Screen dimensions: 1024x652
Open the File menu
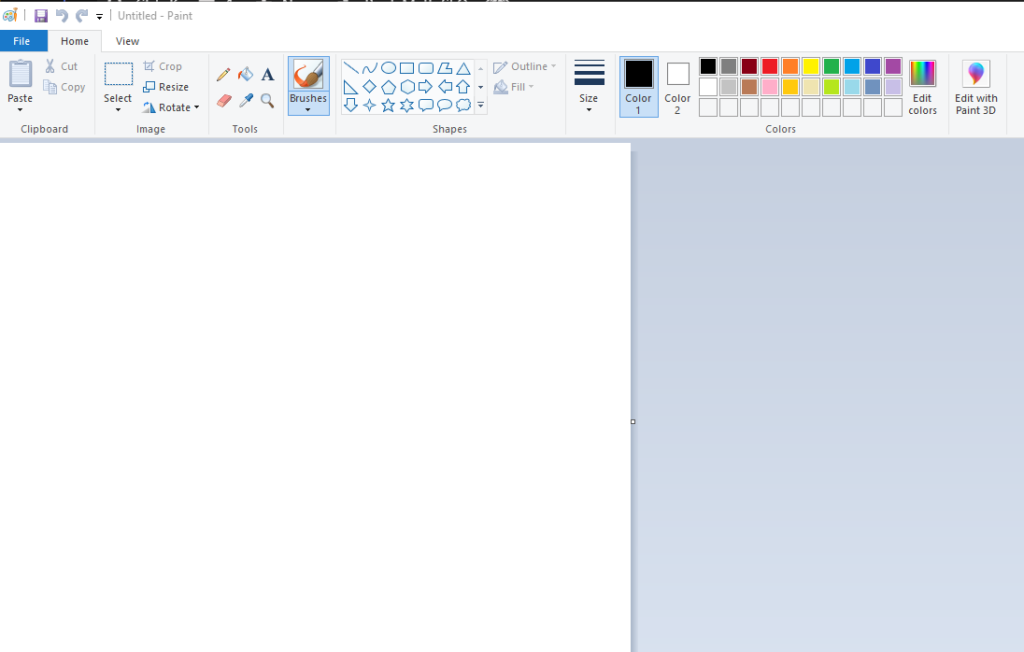click(x=22, y=41)
